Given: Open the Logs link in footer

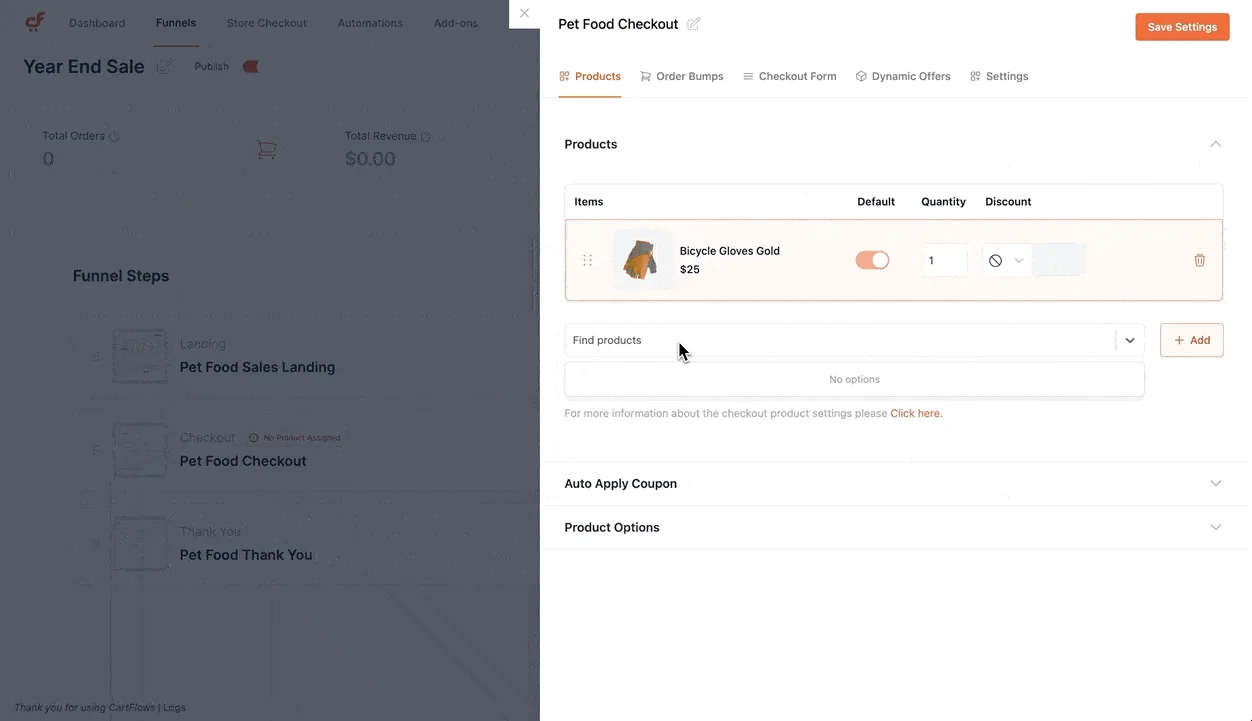Looking at the screenshot, I should click(x=174, y=707).
